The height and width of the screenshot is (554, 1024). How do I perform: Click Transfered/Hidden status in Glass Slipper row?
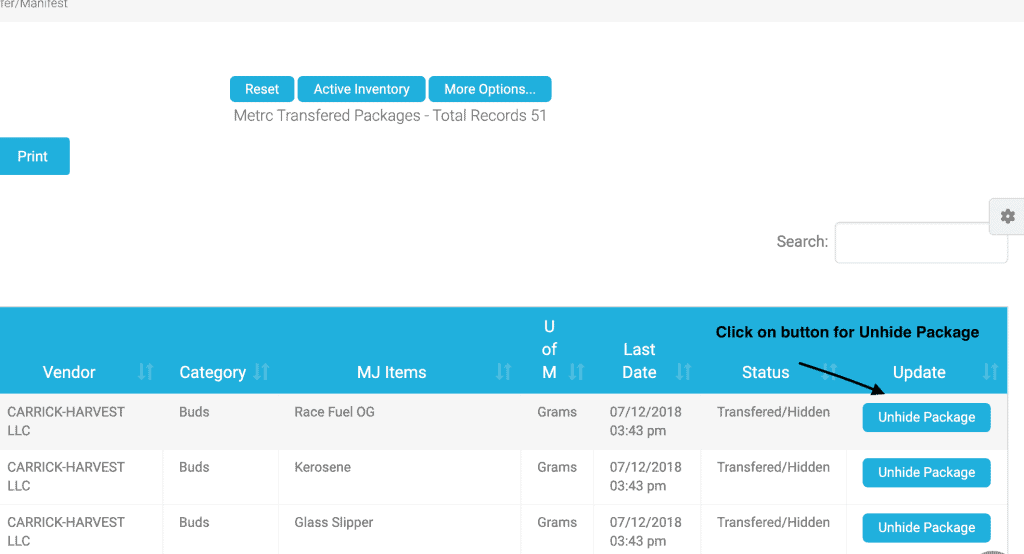(x=773, y=523)
